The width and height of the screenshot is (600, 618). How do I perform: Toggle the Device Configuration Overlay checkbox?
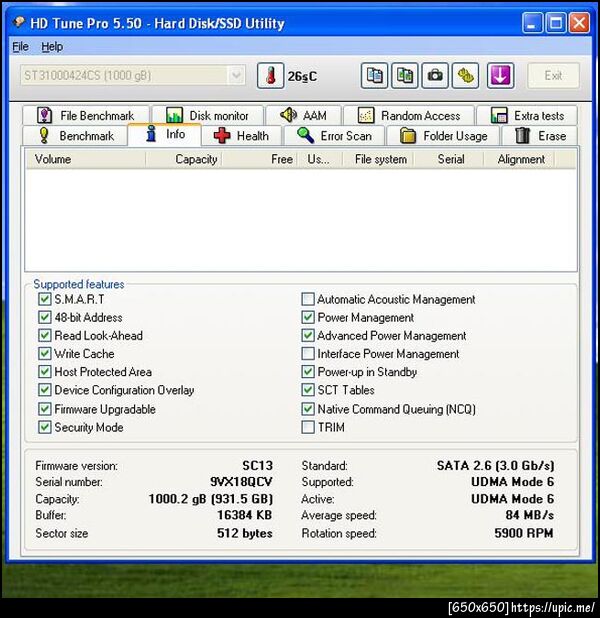[45, 390]
